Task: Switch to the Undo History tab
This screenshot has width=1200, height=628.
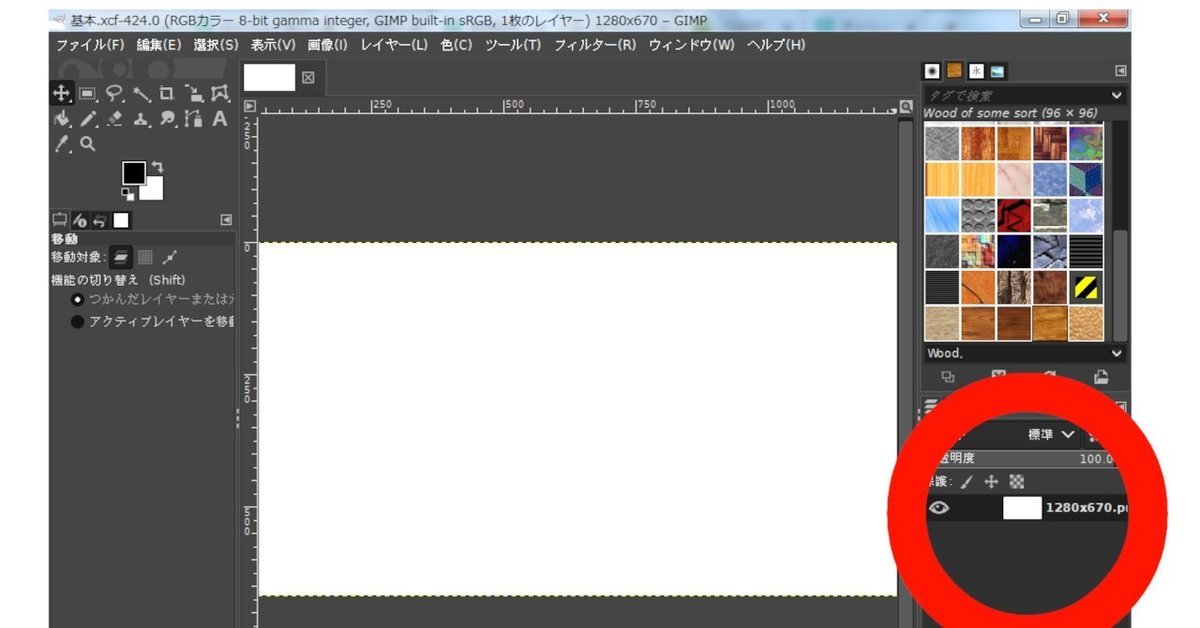Action: pos(100,220)
